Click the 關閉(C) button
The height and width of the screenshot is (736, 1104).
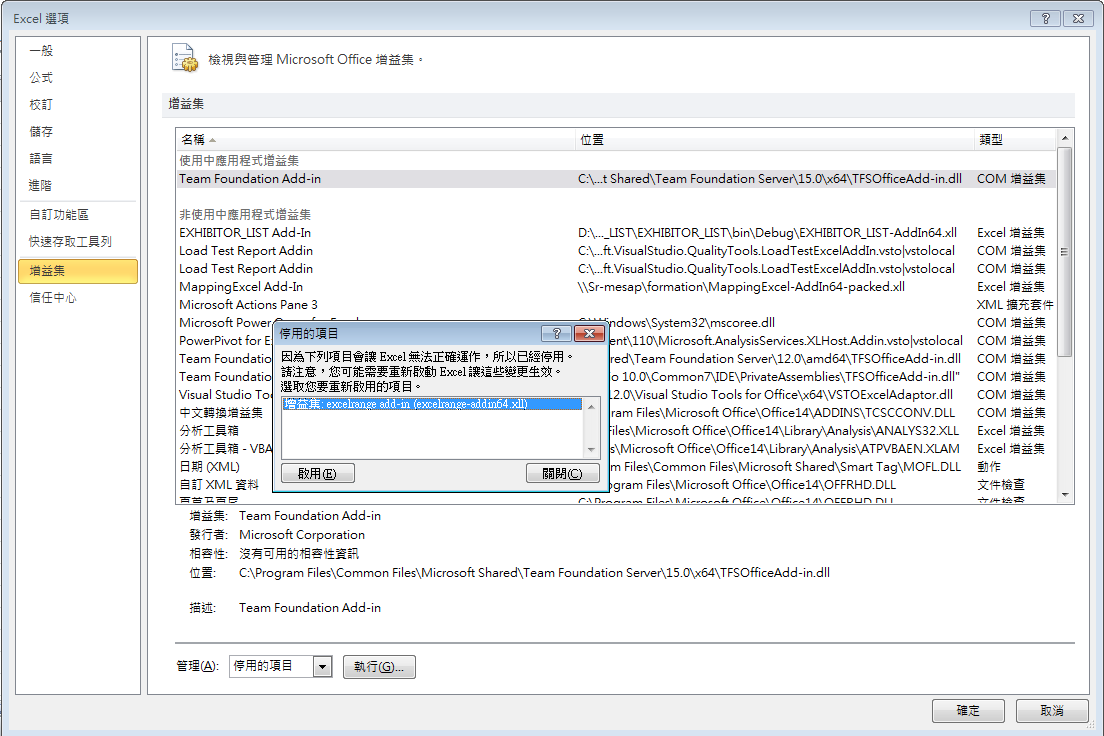click(x=562, y=473)
